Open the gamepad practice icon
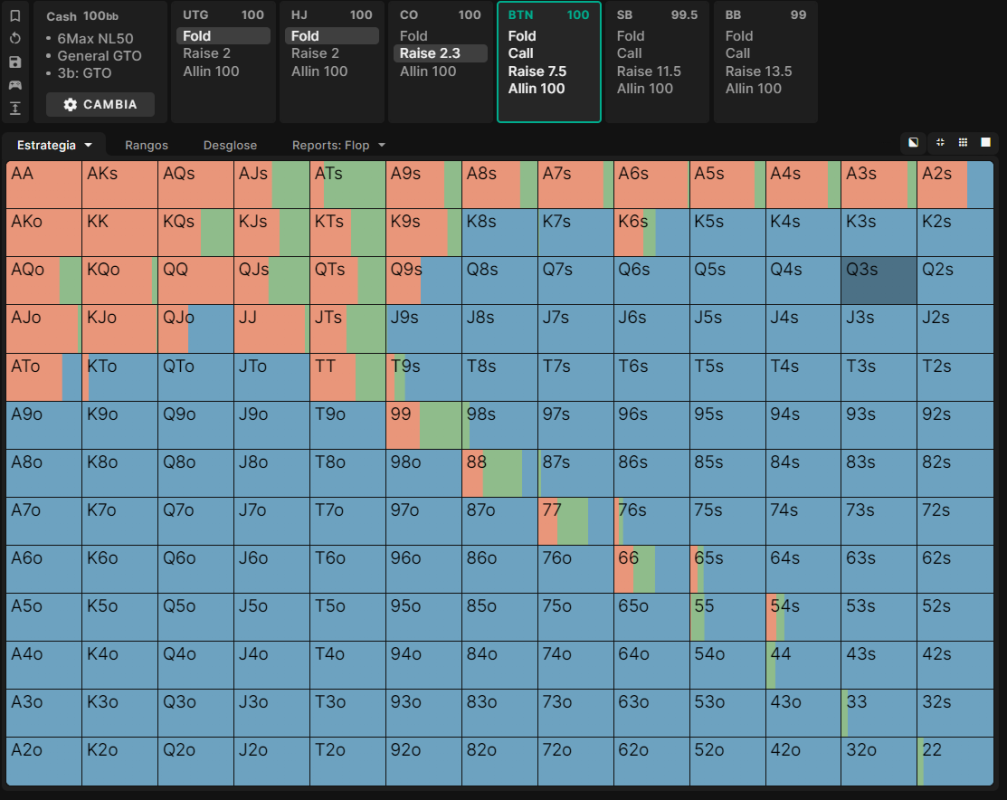1007x800 pixels. pos(15,85)
